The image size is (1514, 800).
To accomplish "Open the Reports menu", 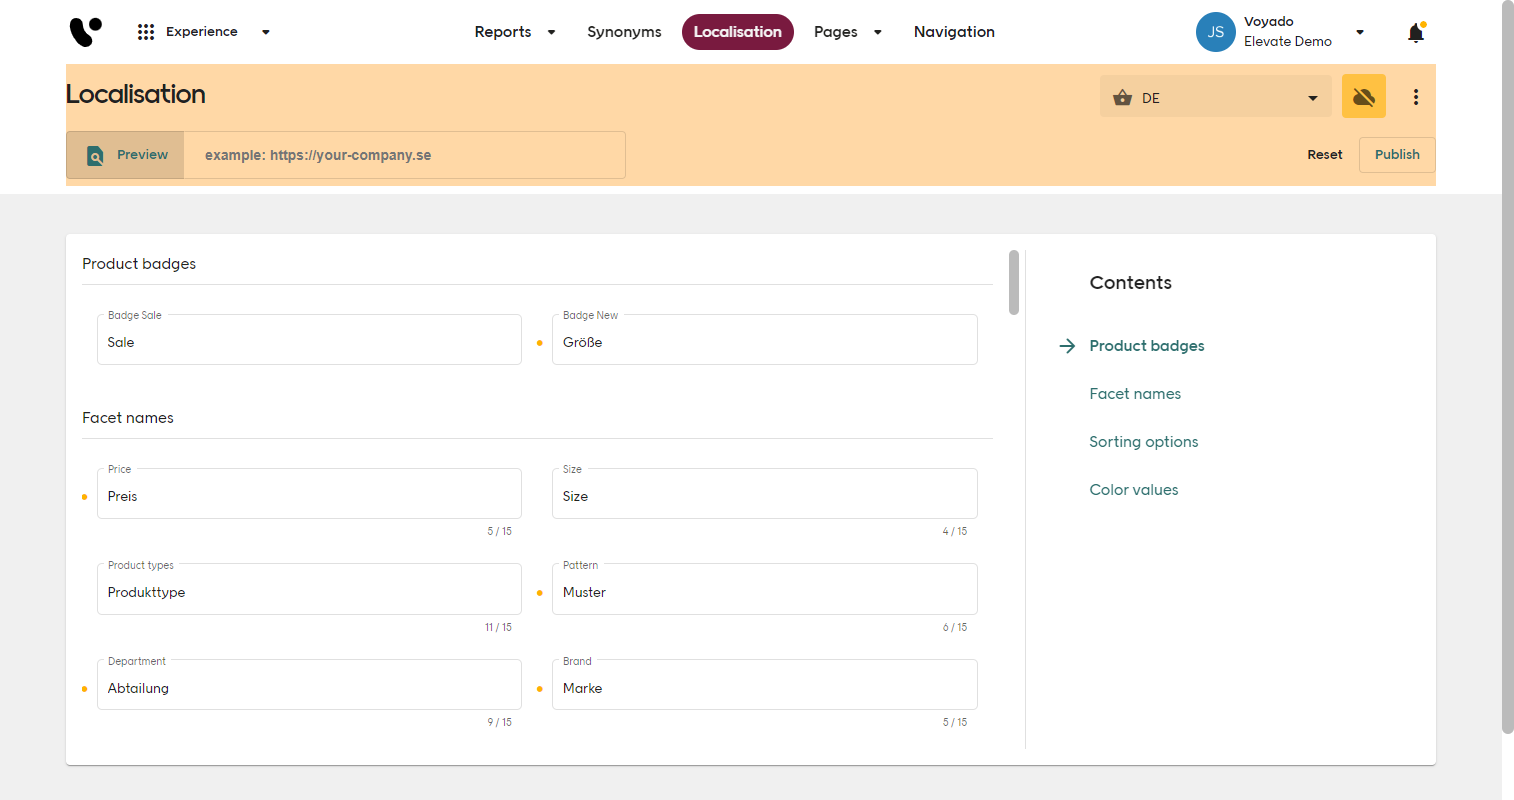I will tap(503, 32).
